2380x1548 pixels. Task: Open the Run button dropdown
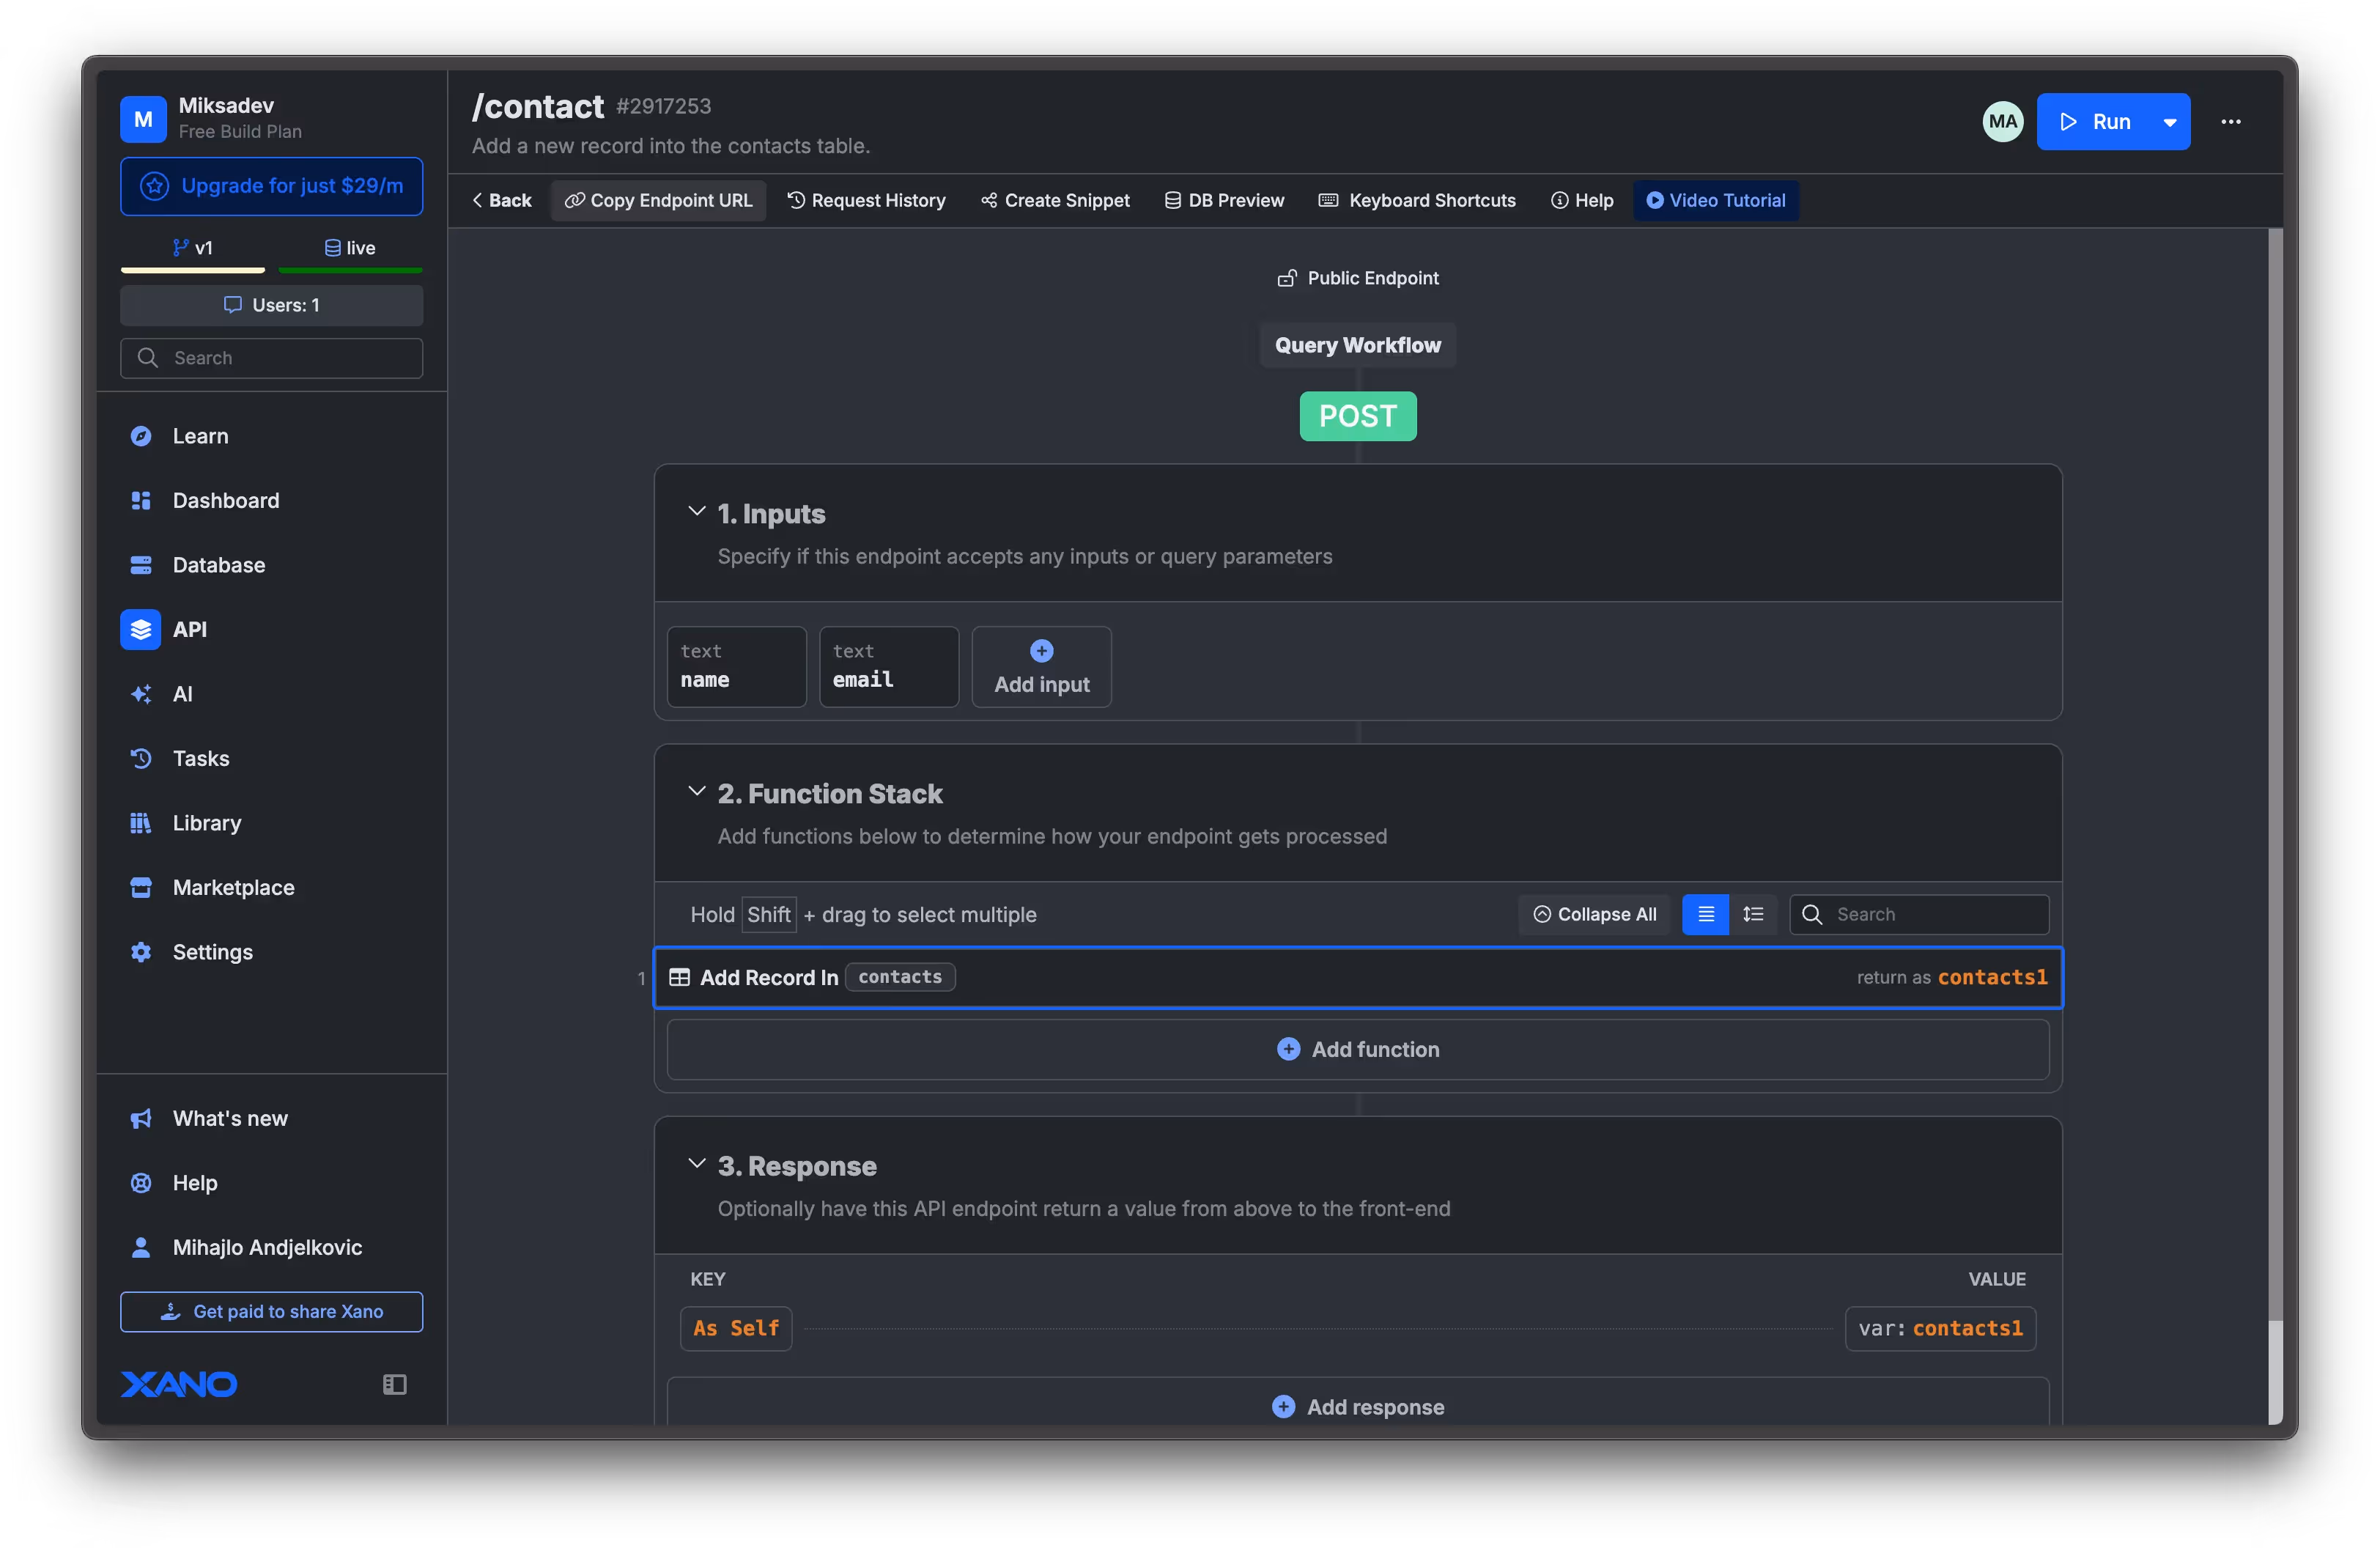(2168, 121)
